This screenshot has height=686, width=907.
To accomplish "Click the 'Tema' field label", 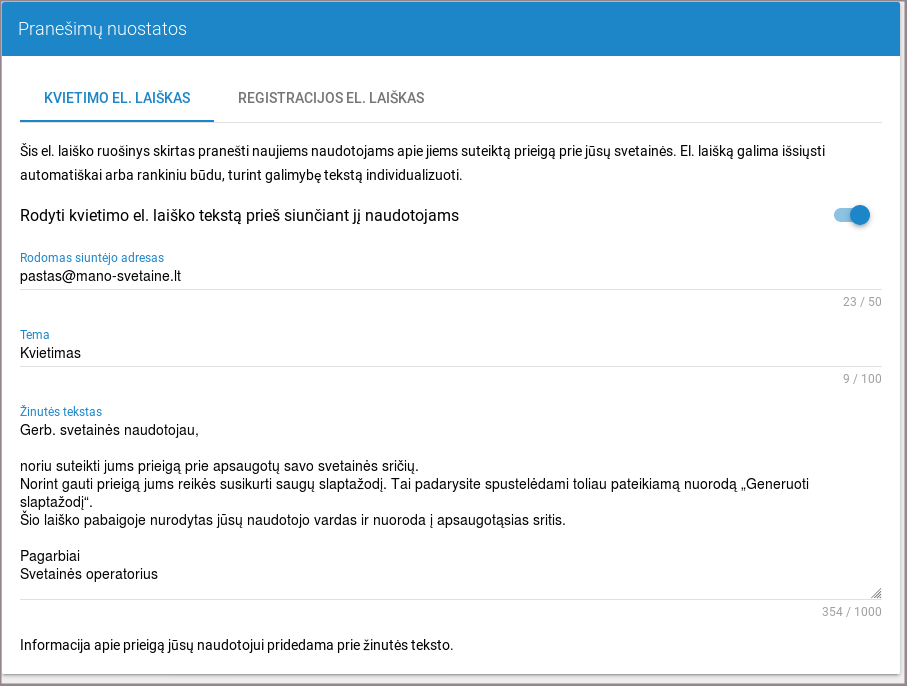I will pos(35,335).
